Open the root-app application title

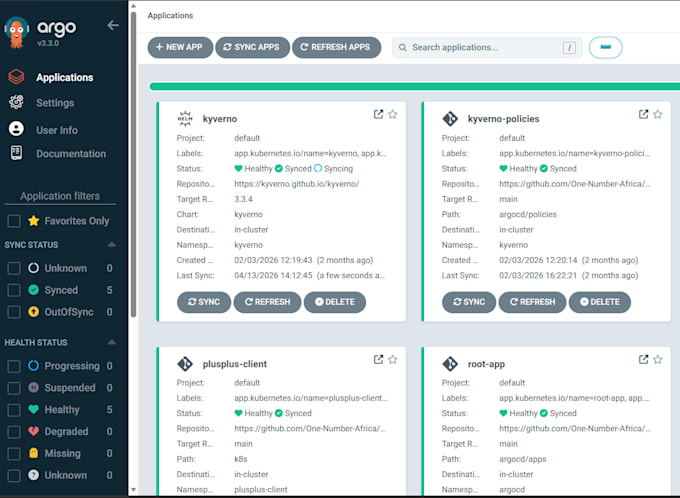point(486,364)
